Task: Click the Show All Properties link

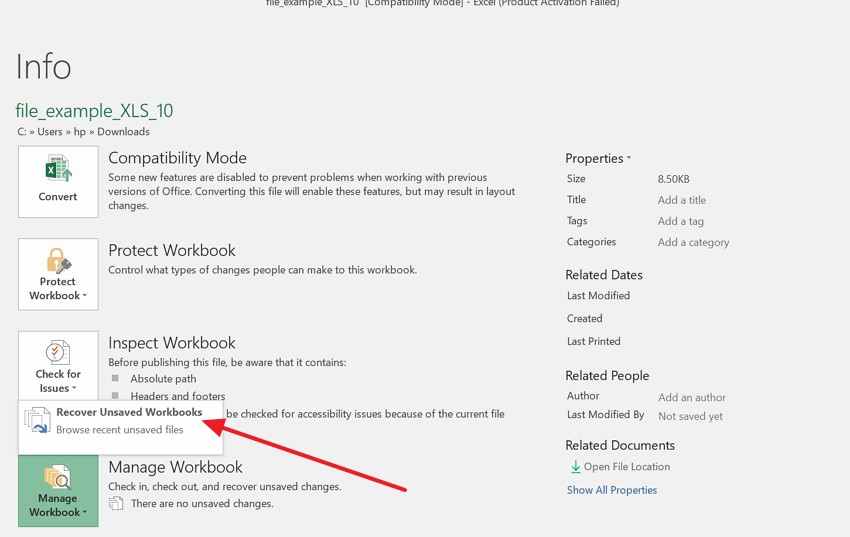Action: click(611, 490)
